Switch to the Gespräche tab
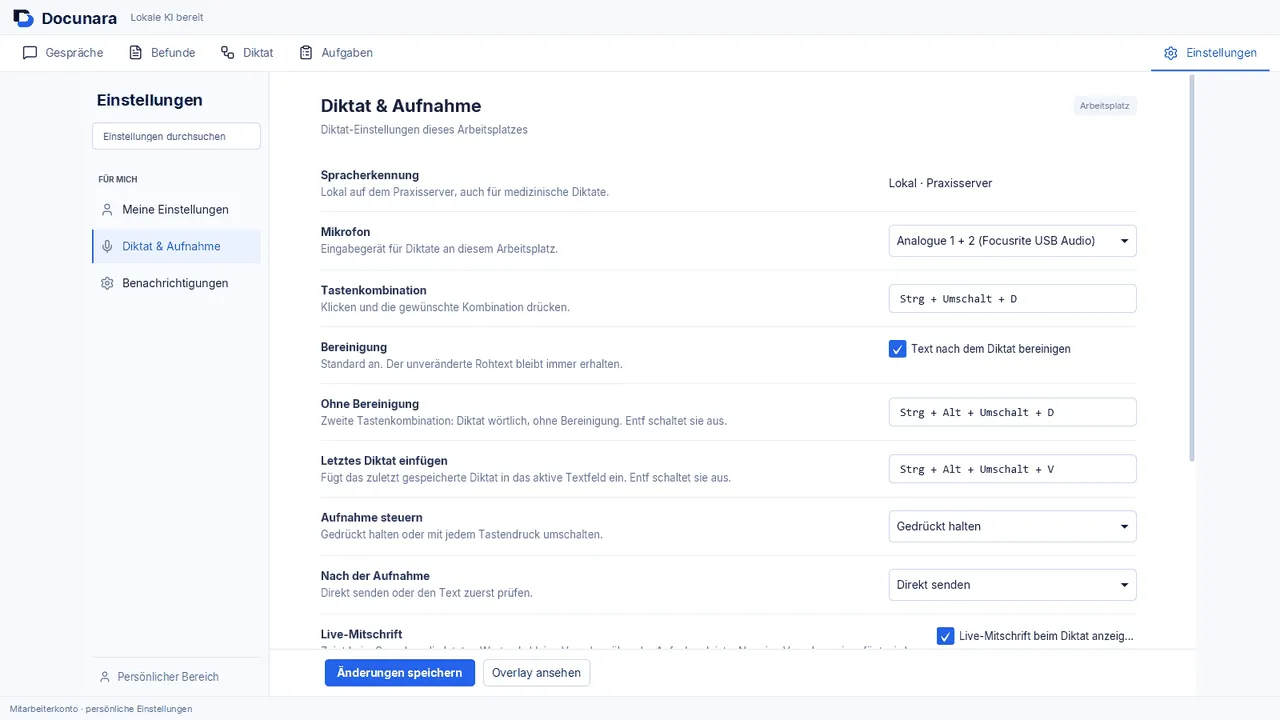 point(63,53)
